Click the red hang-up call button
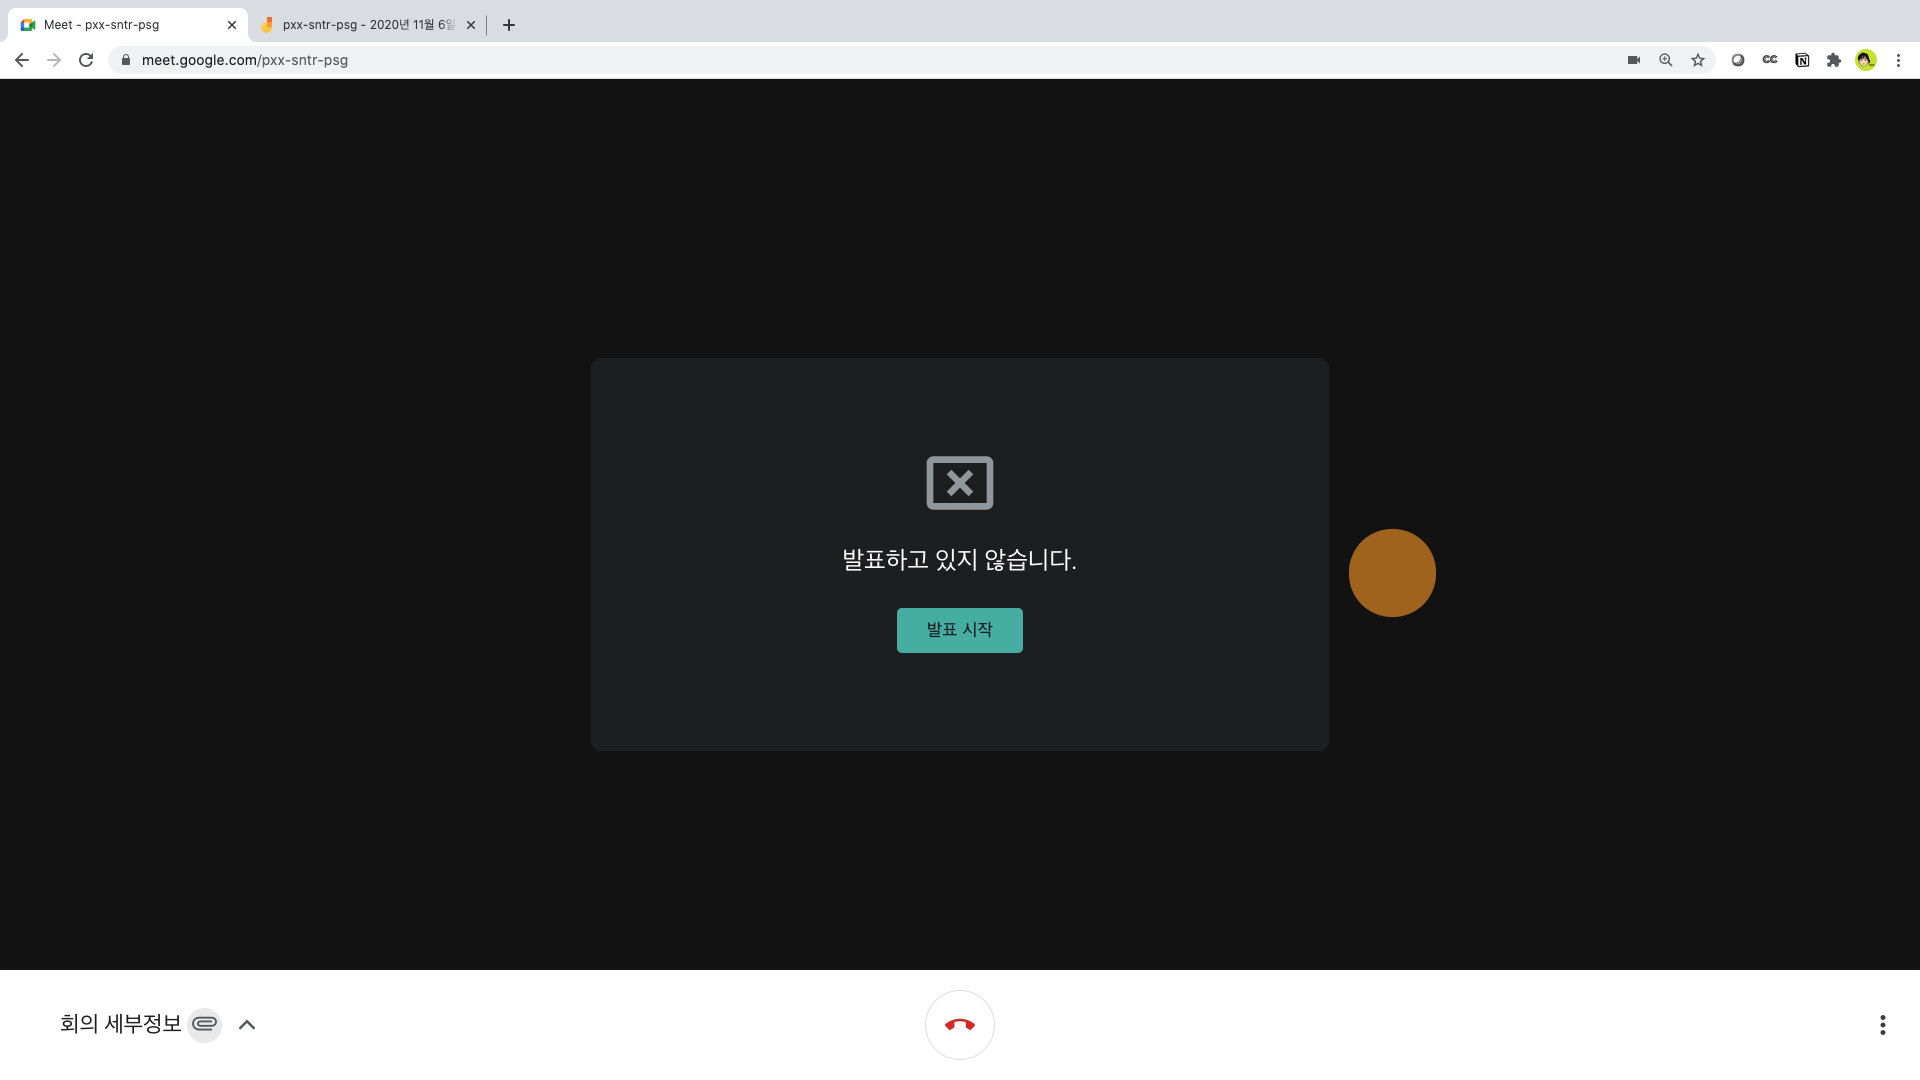Viewport: 1920px width, 1080px height. (x=959, y=1025)
